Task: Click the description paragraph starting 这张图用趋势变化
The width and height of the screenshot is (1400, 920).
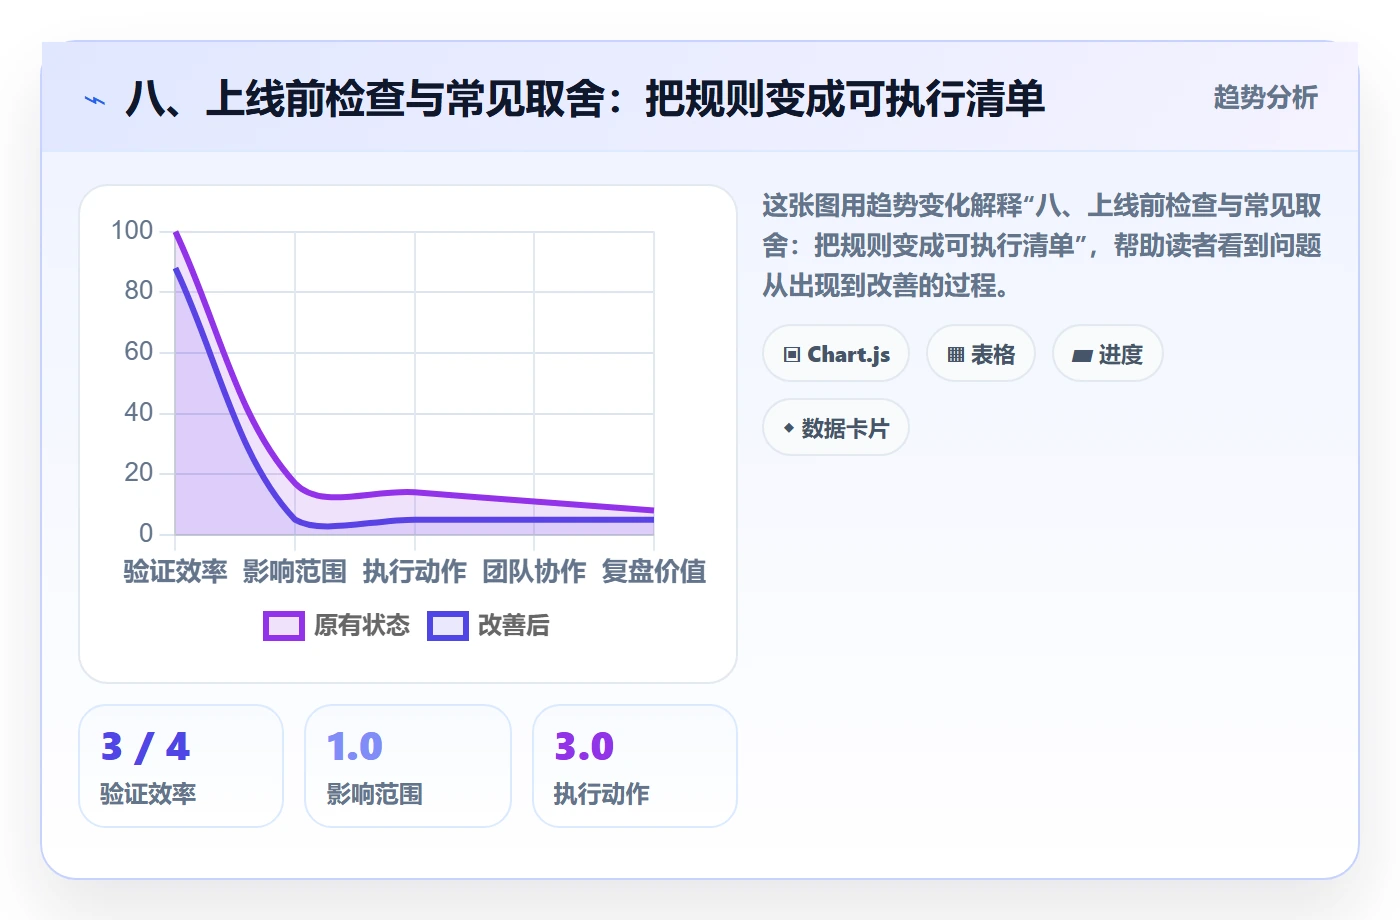Action: click(1042, 246)
